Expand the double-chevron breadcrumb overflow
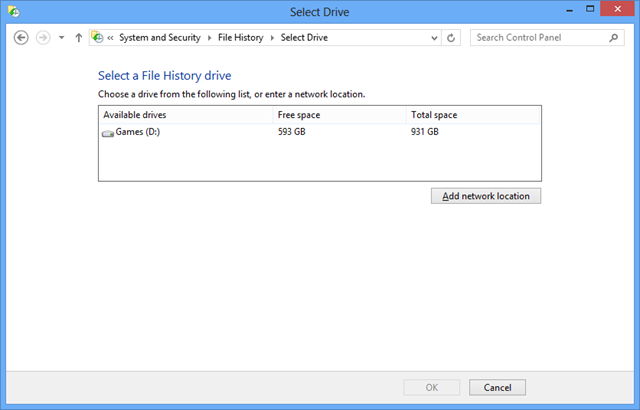 [111, 38]
